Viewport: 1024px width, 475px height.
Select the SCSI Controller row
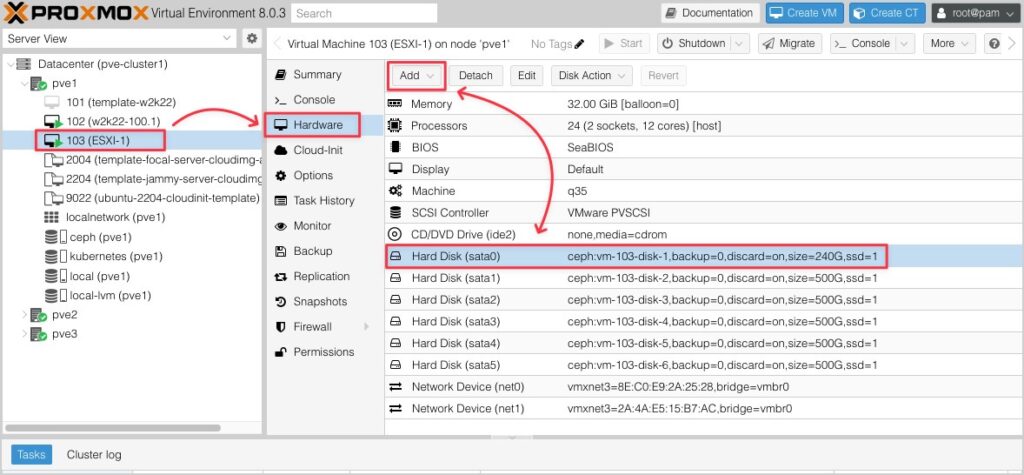coord(704,212)
